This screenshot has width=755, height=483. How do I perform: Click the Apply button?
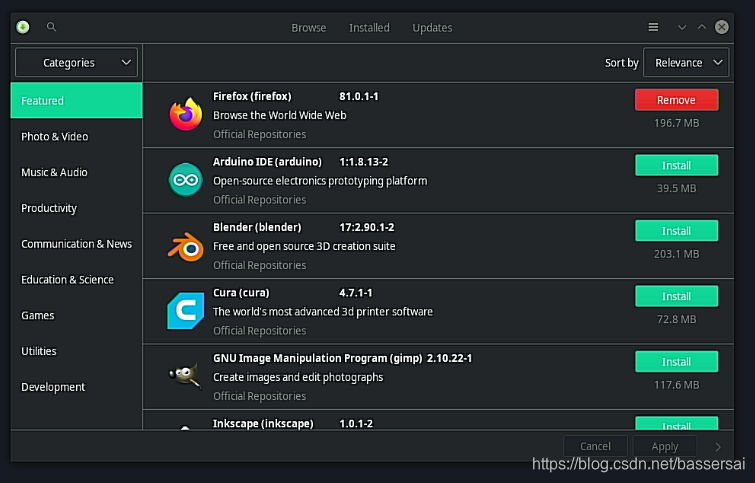664,446
